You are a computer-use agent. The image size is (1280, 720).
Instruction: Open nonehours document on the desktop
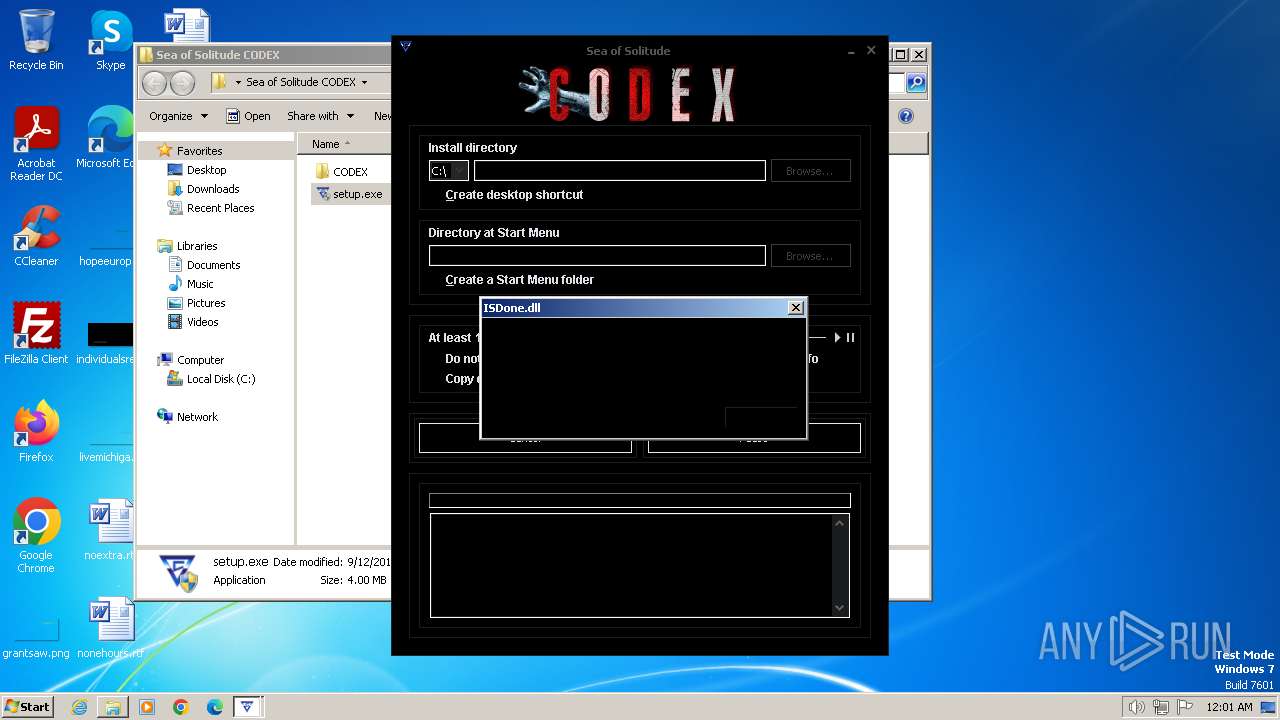[110, 628]
